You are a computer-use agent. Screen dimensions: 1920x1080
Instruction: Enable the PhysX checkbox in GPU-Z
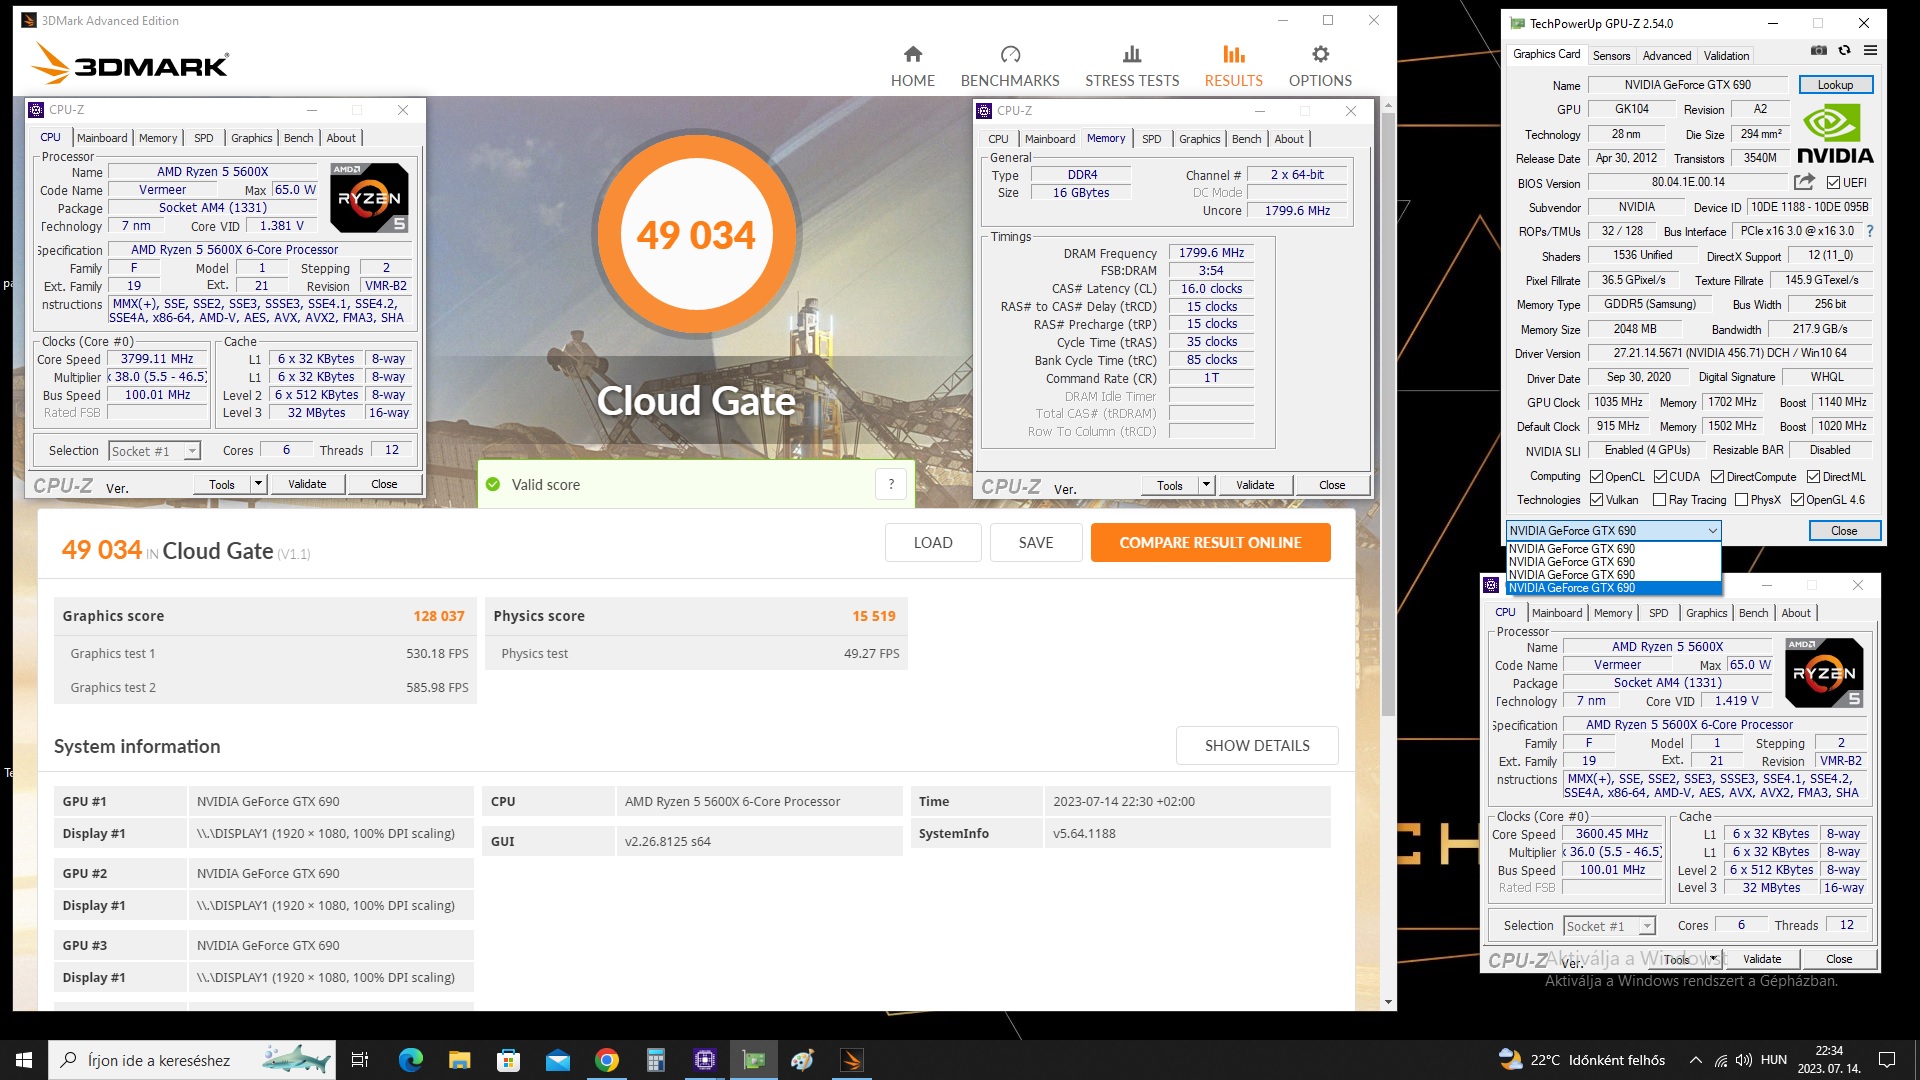pyautogui.click(x=1741, y=500)
